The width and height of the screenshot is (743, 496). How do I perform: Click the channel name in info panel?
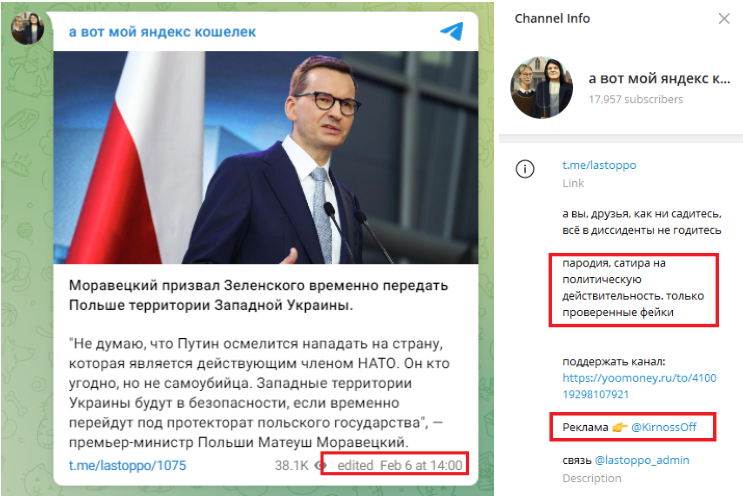(659, 78)
